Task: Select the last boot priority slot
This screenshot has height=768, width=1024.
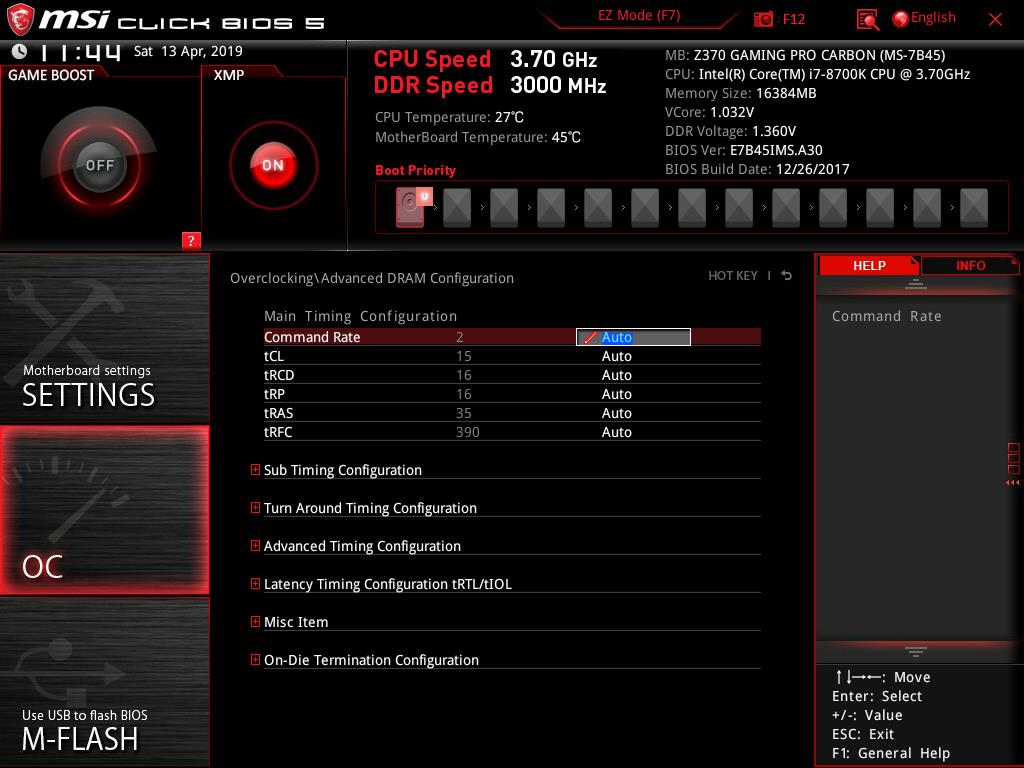Action: [974, 208]
